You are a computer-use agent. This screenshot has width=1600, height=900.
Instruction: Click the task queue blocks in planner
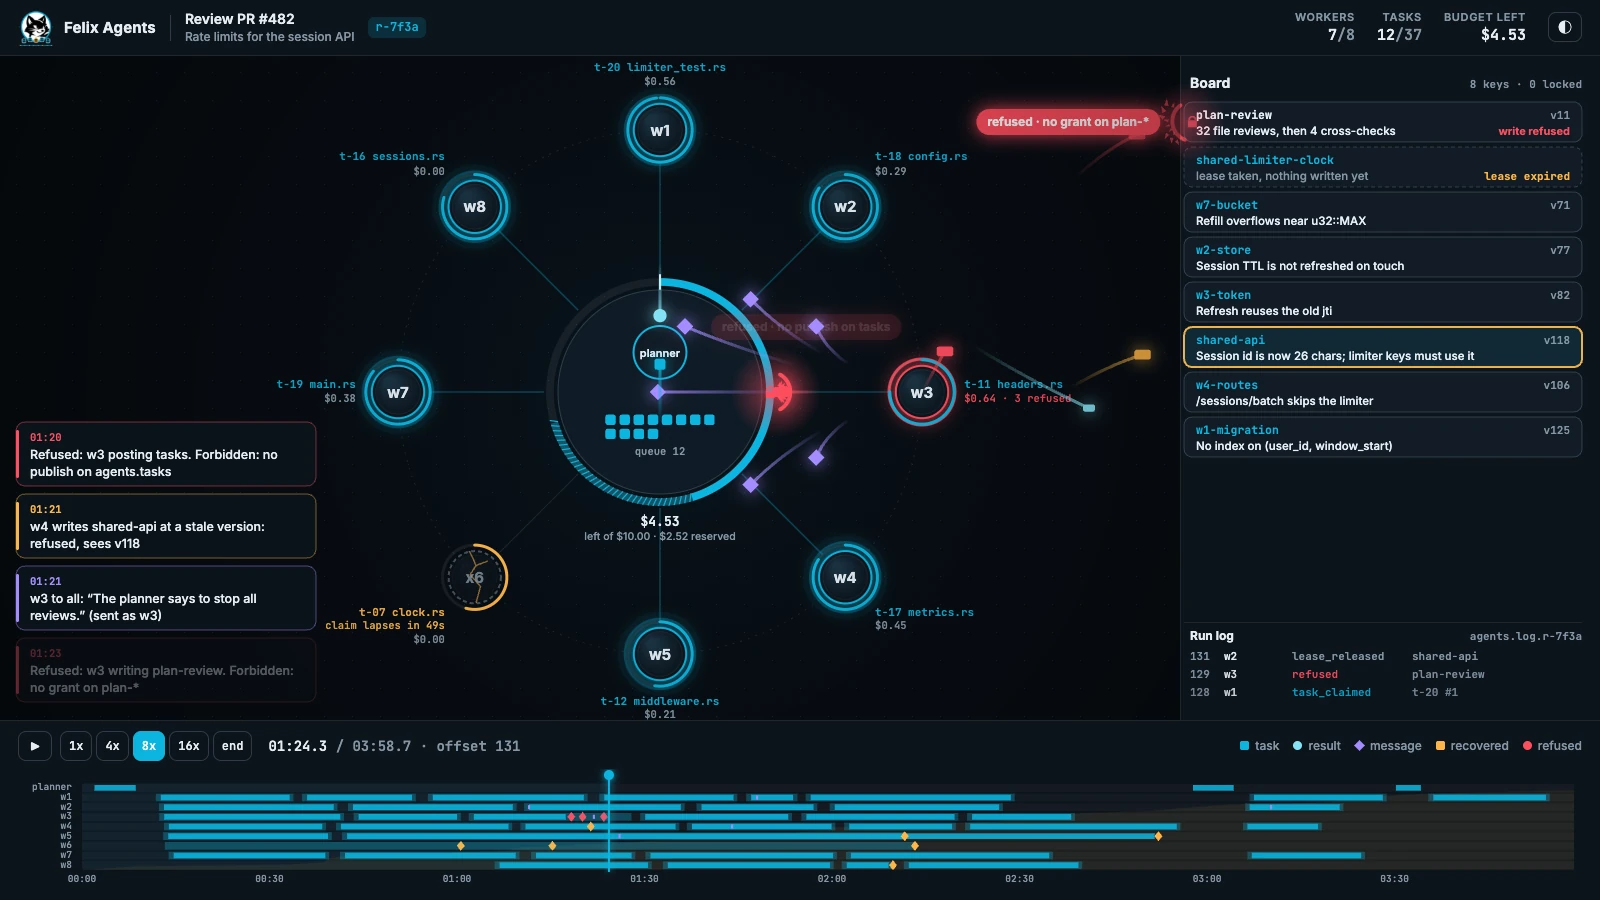coord(660,427)
